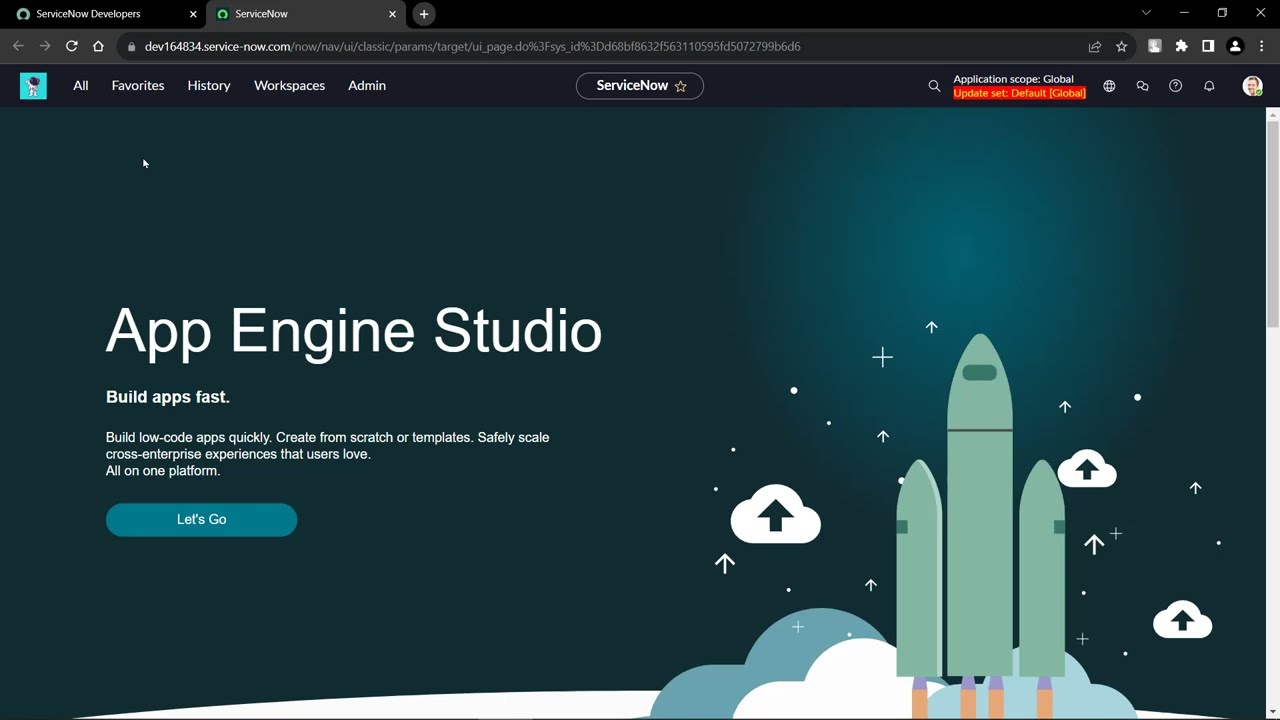The width and height of the screenshot is (1280, 720).
Task: Click the Let's Go button
Action: 201,520
